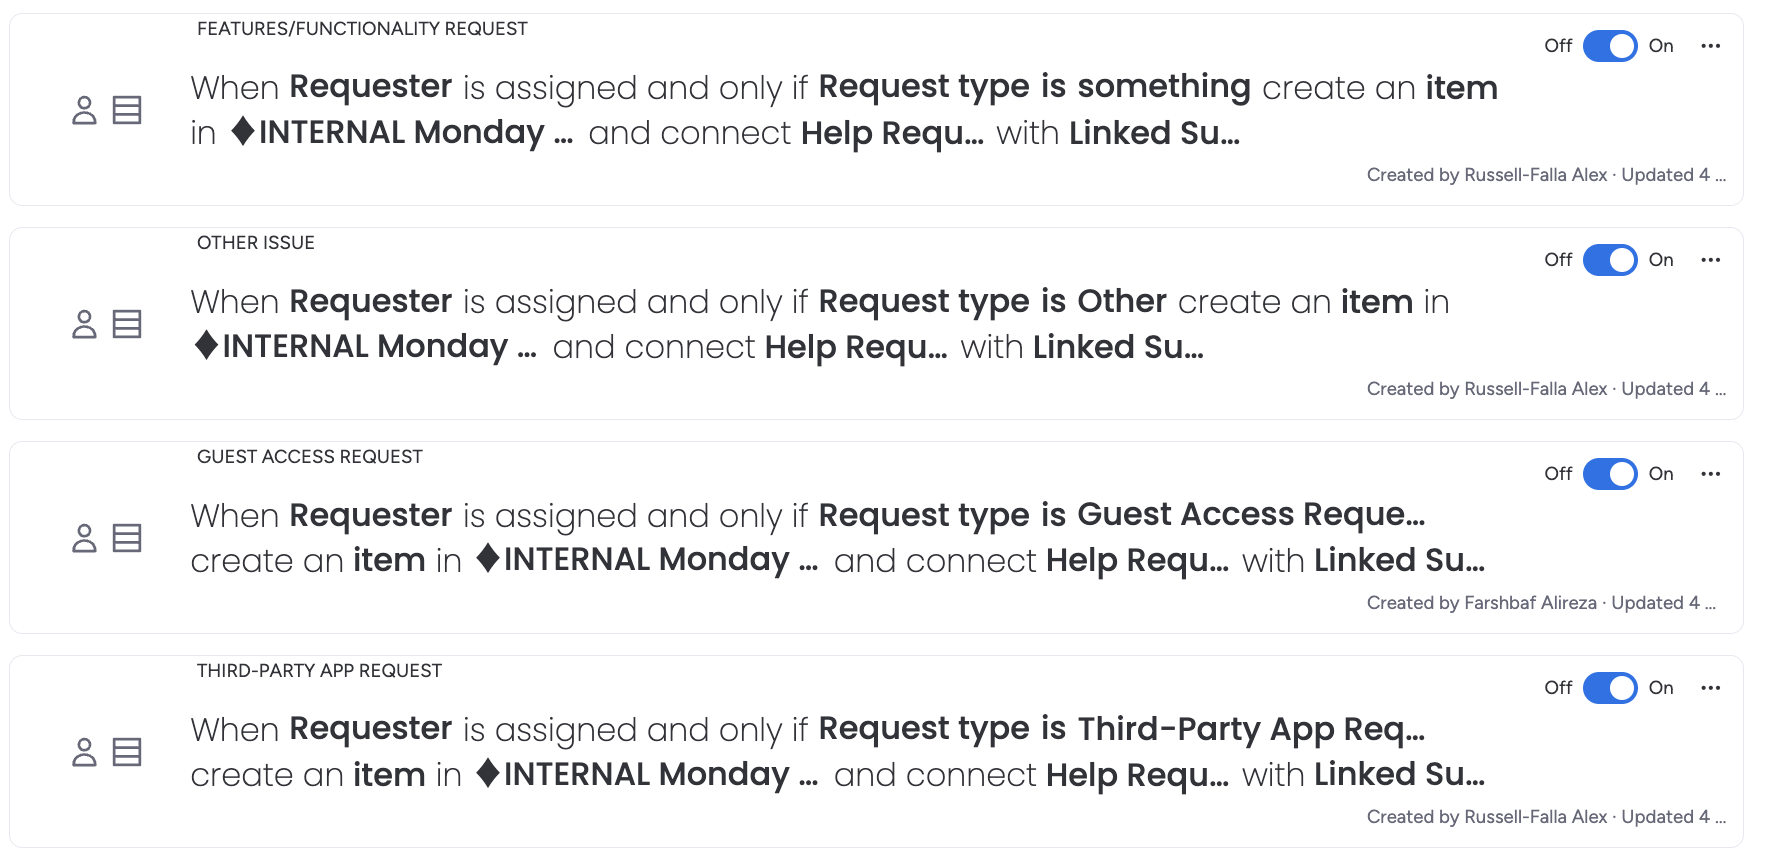Toggle off the Features/Functionality Request automation

(x=1609, y=46)
